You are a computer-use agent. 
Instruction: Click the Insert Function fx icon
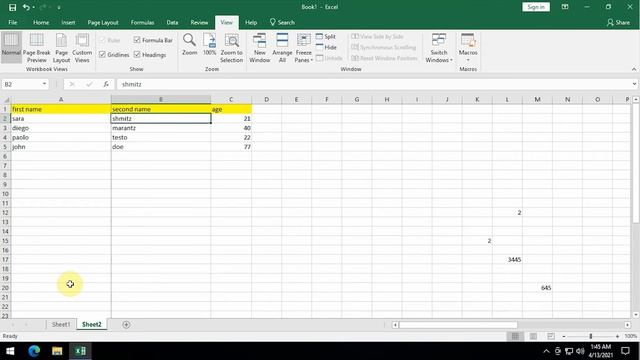point(106,84)
